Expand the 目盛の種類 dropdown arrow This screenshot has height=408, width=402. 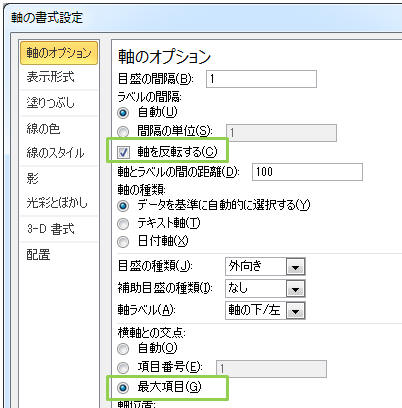(295, 267)
